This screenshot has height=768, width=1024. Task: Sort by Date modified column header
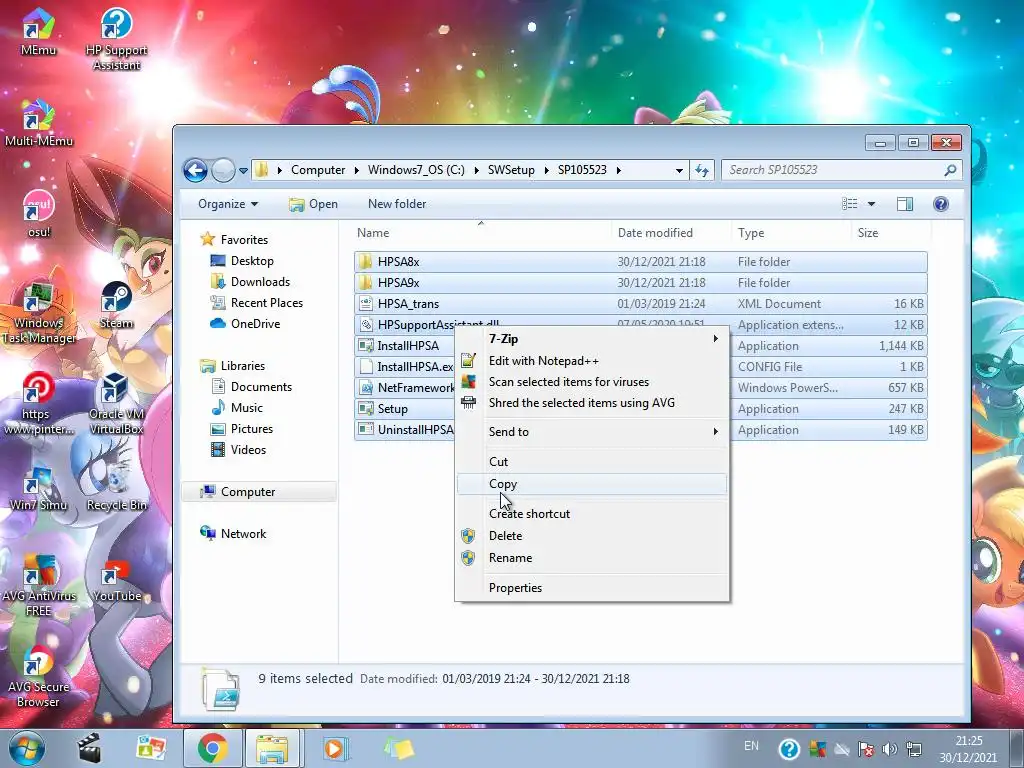point(671,232)
